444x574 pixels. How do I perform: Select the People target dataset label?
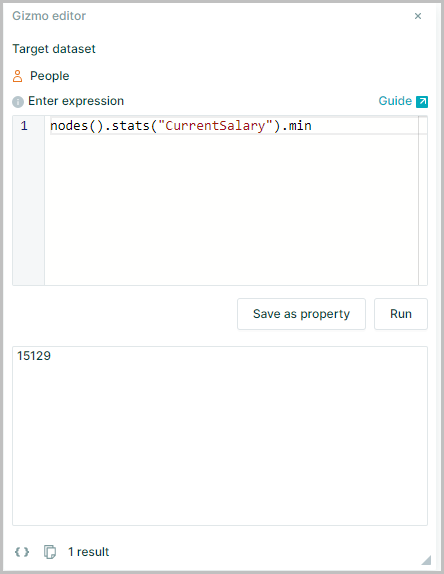point(49,76)
